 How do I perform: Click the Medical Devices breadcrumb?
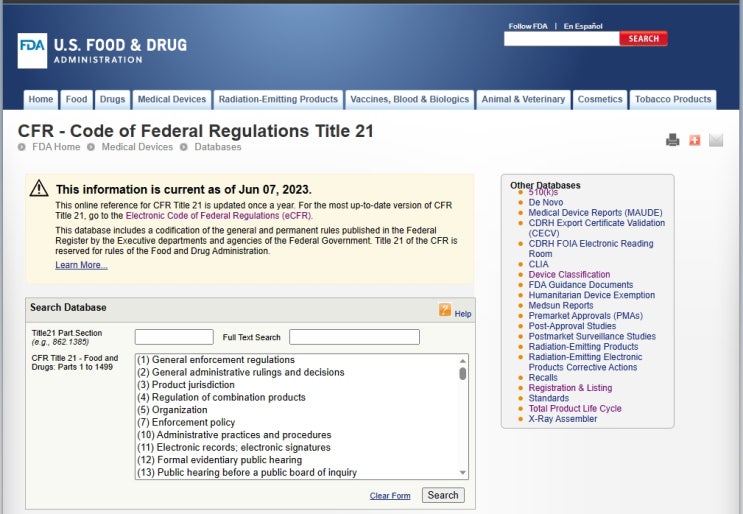tap(137, 147)
